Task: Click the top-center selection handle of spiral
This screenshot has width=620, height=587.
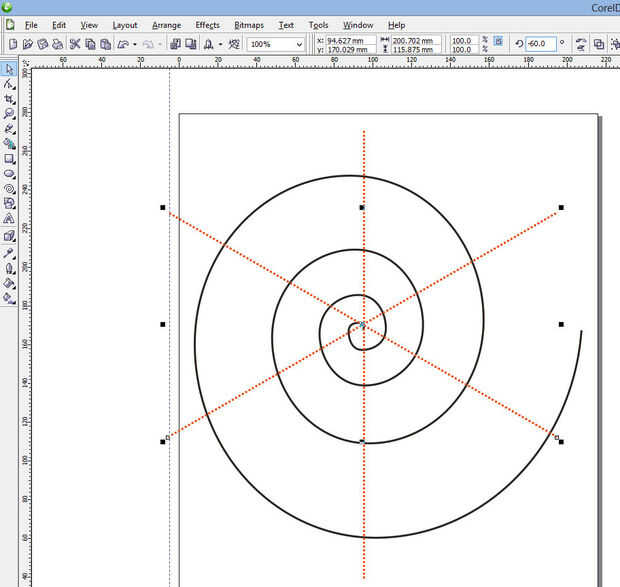Action: click(362, 207)
